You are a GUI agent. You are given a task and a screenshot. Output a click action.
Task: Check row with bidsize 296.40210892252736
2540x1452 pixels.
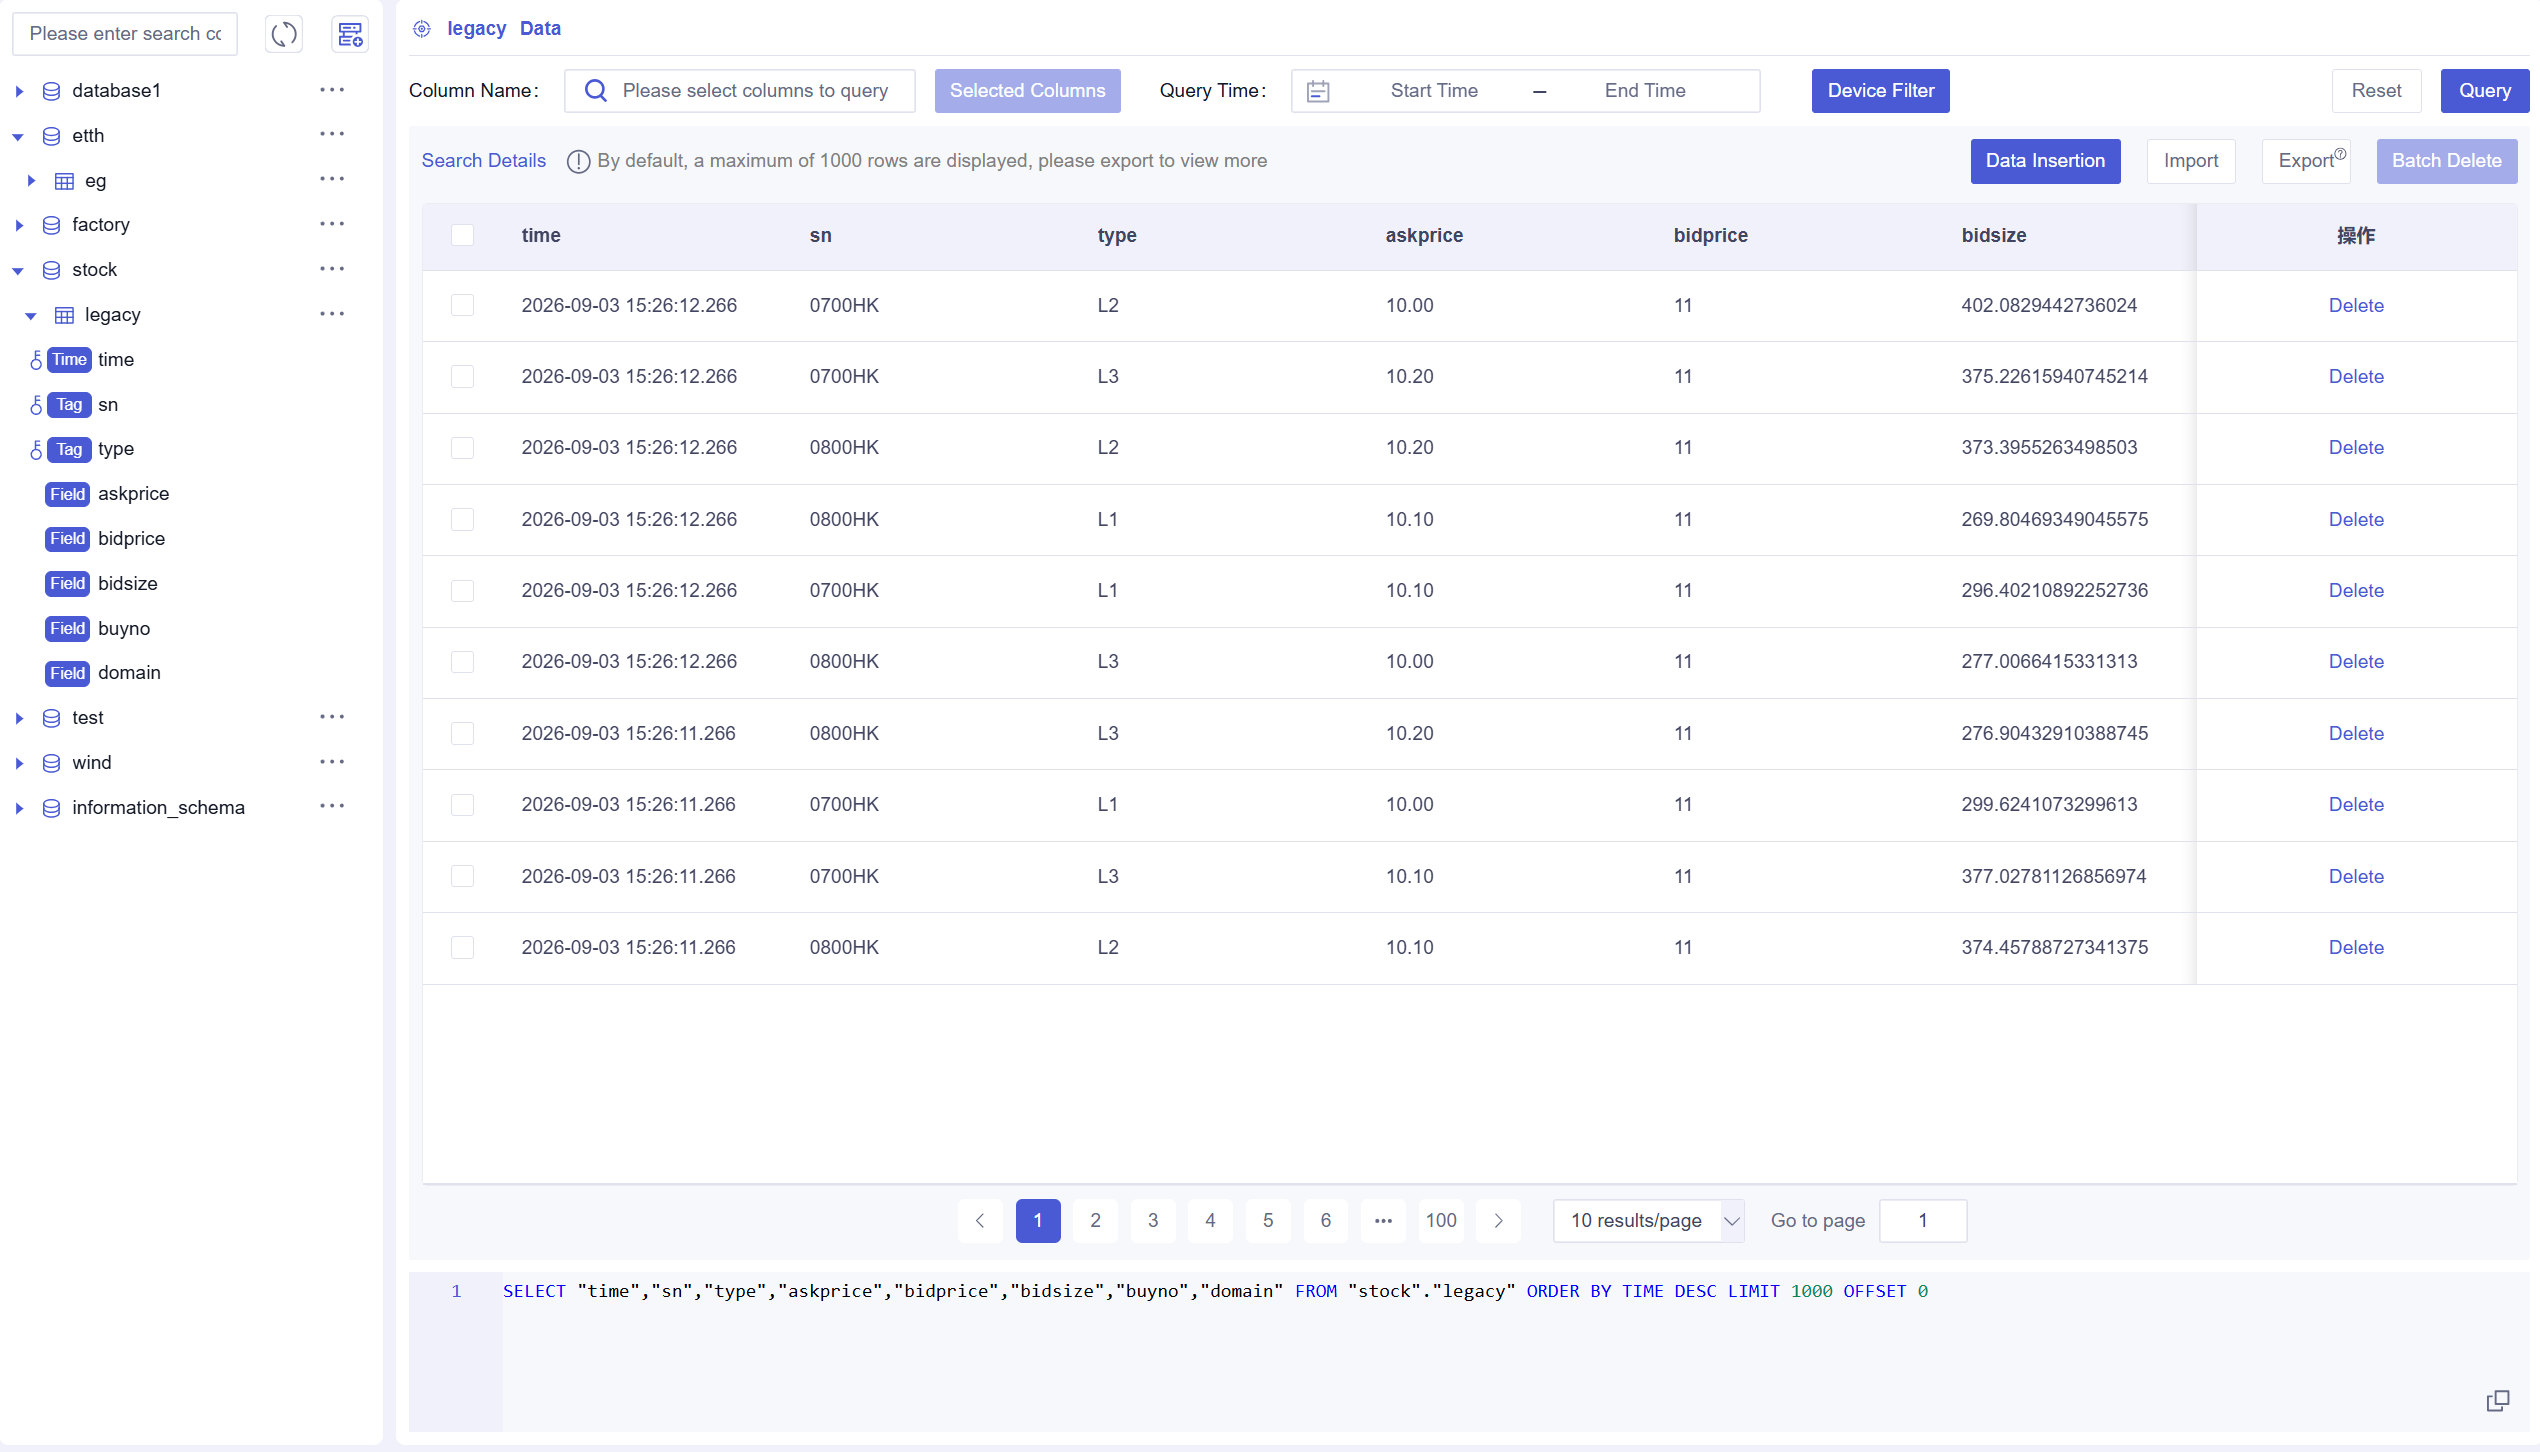(462, 590)
